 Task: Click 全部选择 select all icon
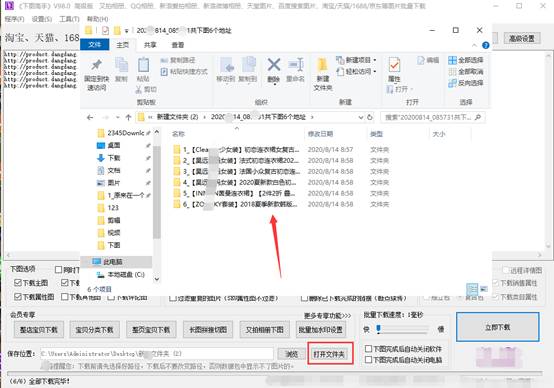click(x=452, y=60)
